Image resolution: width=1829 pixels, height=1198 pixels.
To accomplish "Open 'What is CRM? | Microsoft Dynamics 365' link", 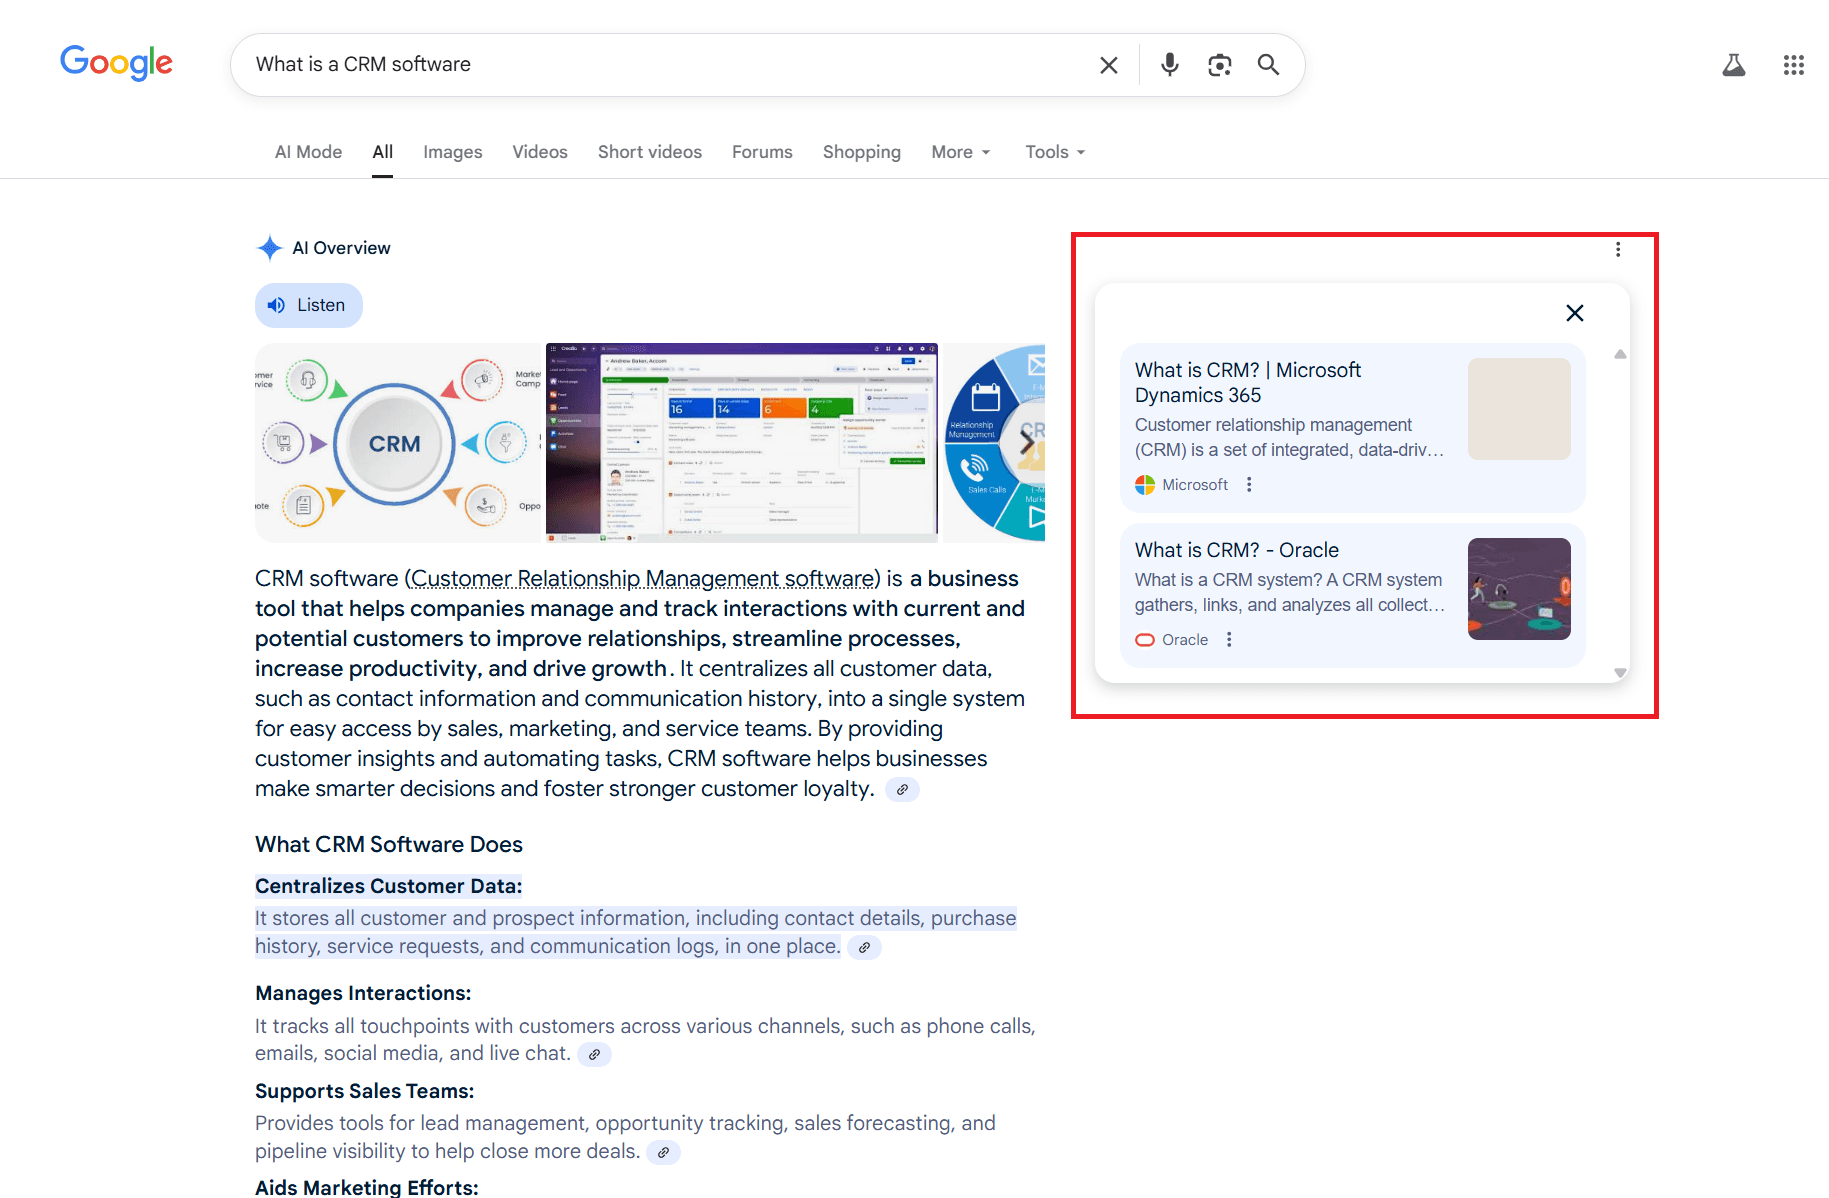I will click(x=1248, y=382).
